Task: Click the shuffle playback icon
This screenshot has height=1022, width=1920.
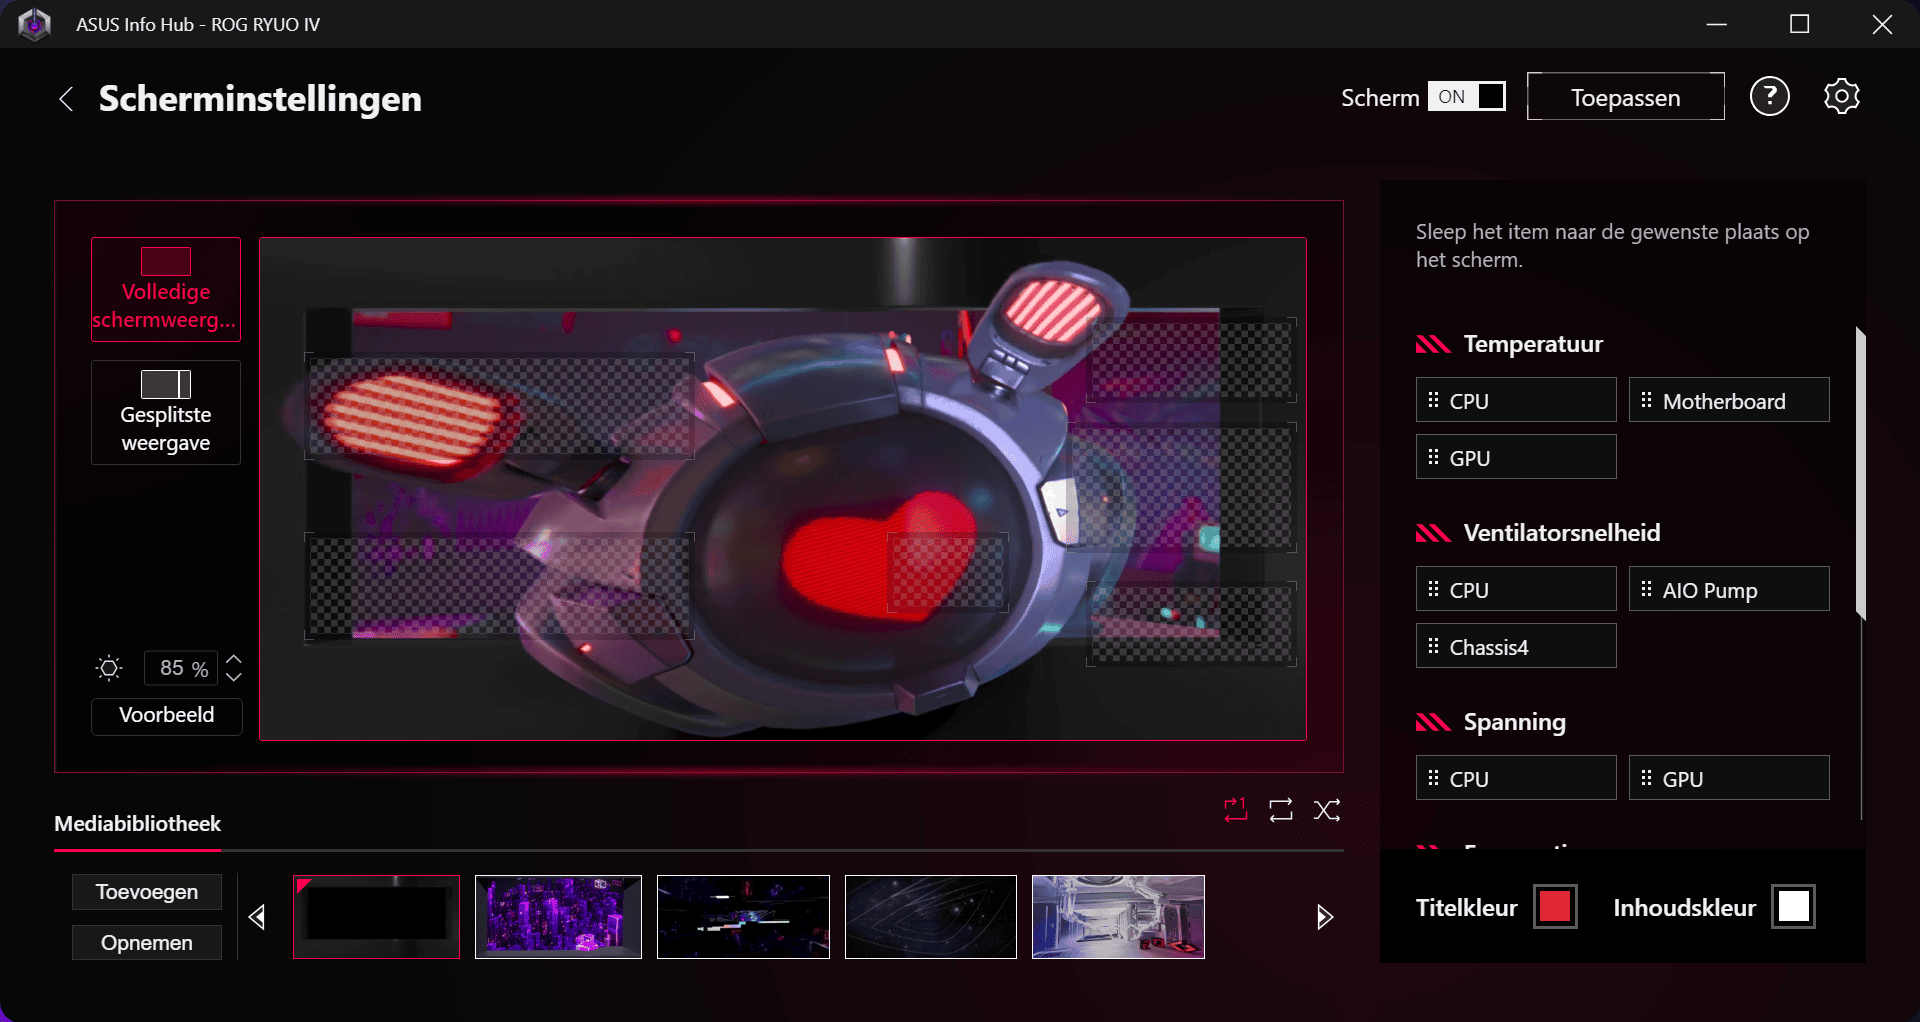Action: pyautogui.click(x=1327, y=810)
